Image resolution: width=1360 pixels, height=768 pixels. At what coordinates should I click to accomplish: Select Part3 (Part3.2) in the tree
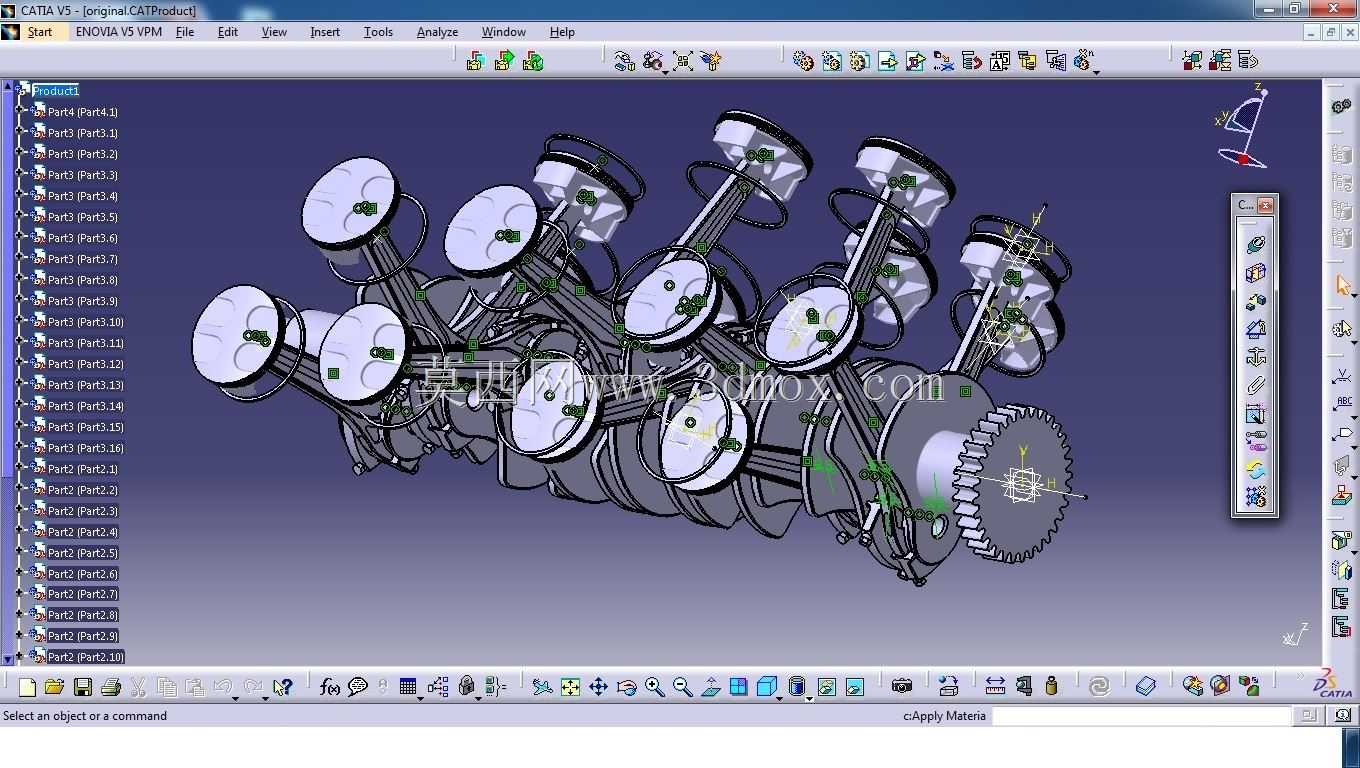[x=83, y=154]
